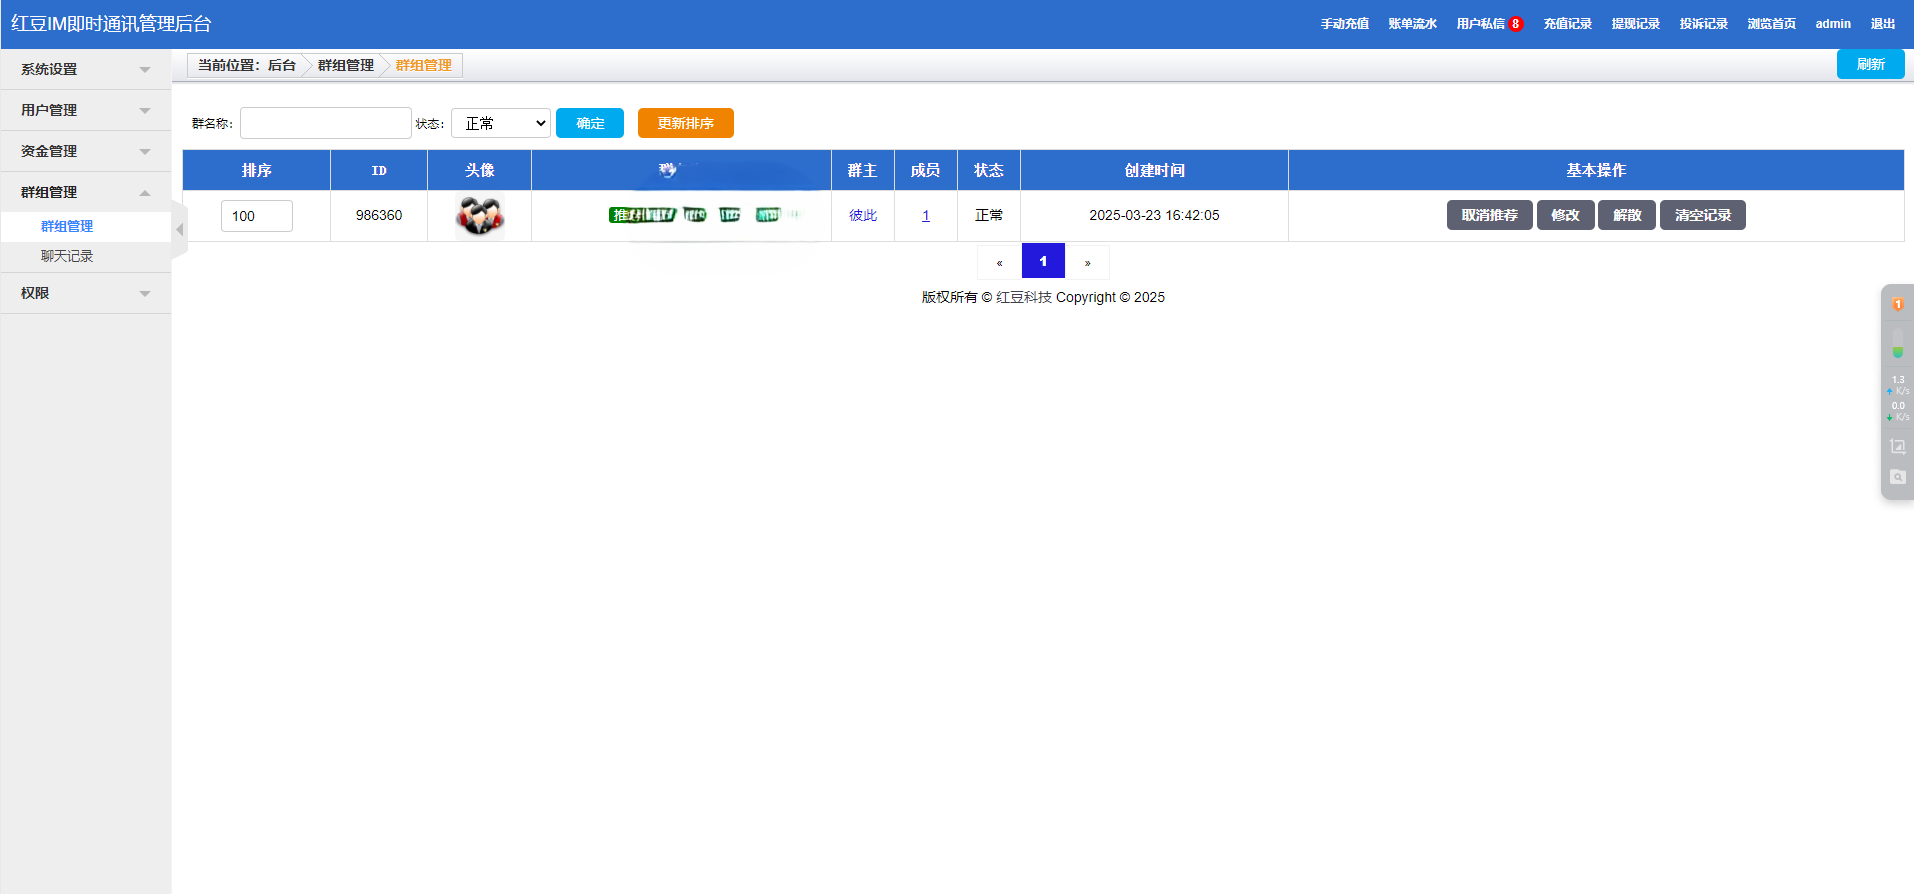Click the 群主 column header
Image resolution: width=1914 pixels, height=894 pixels.
(x=862, y=170)
